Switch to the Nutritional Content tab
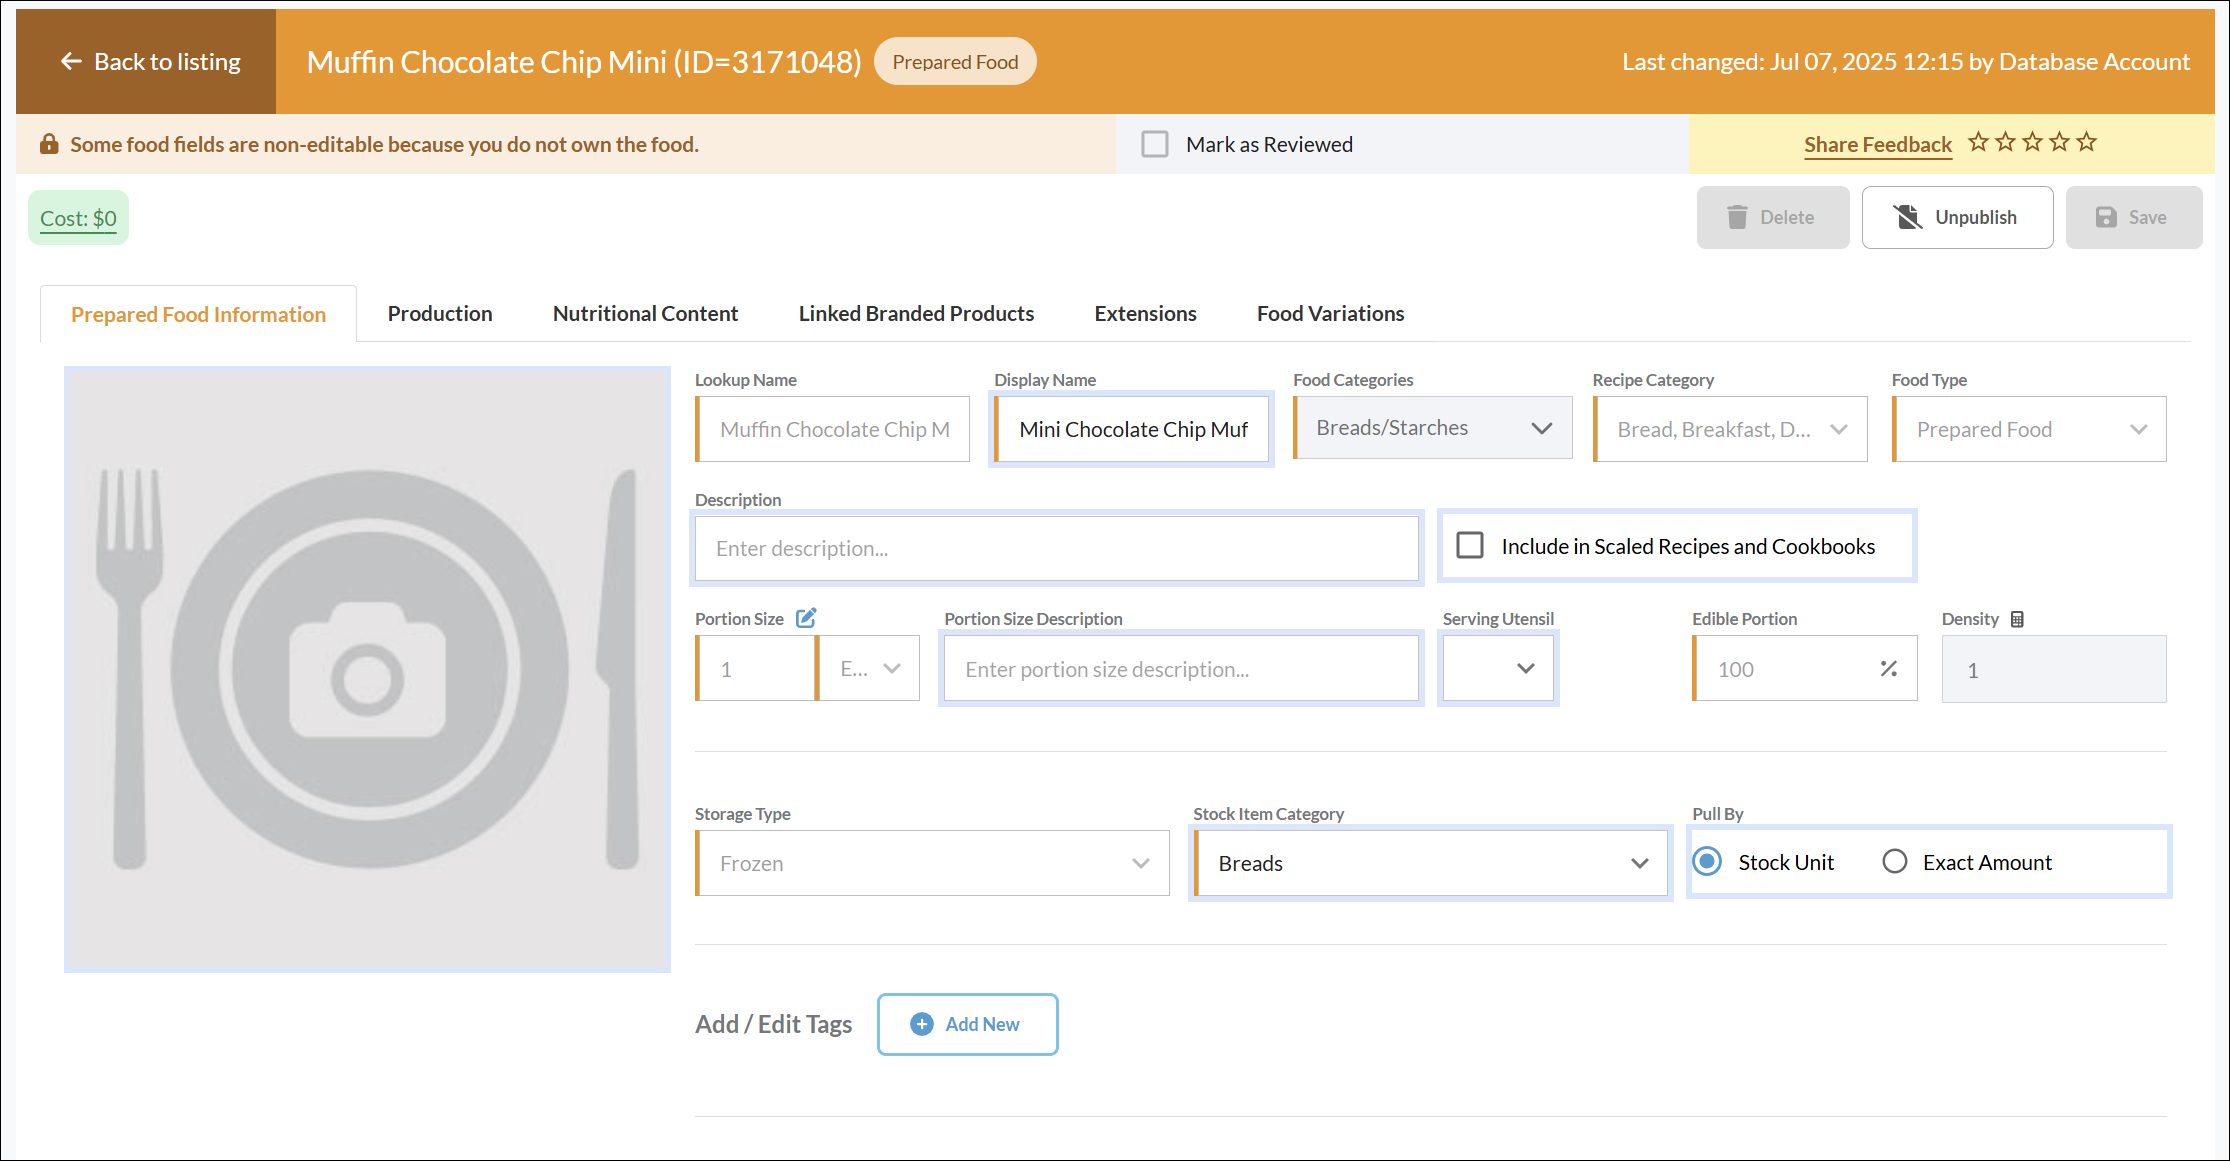 tap(645, 314)
